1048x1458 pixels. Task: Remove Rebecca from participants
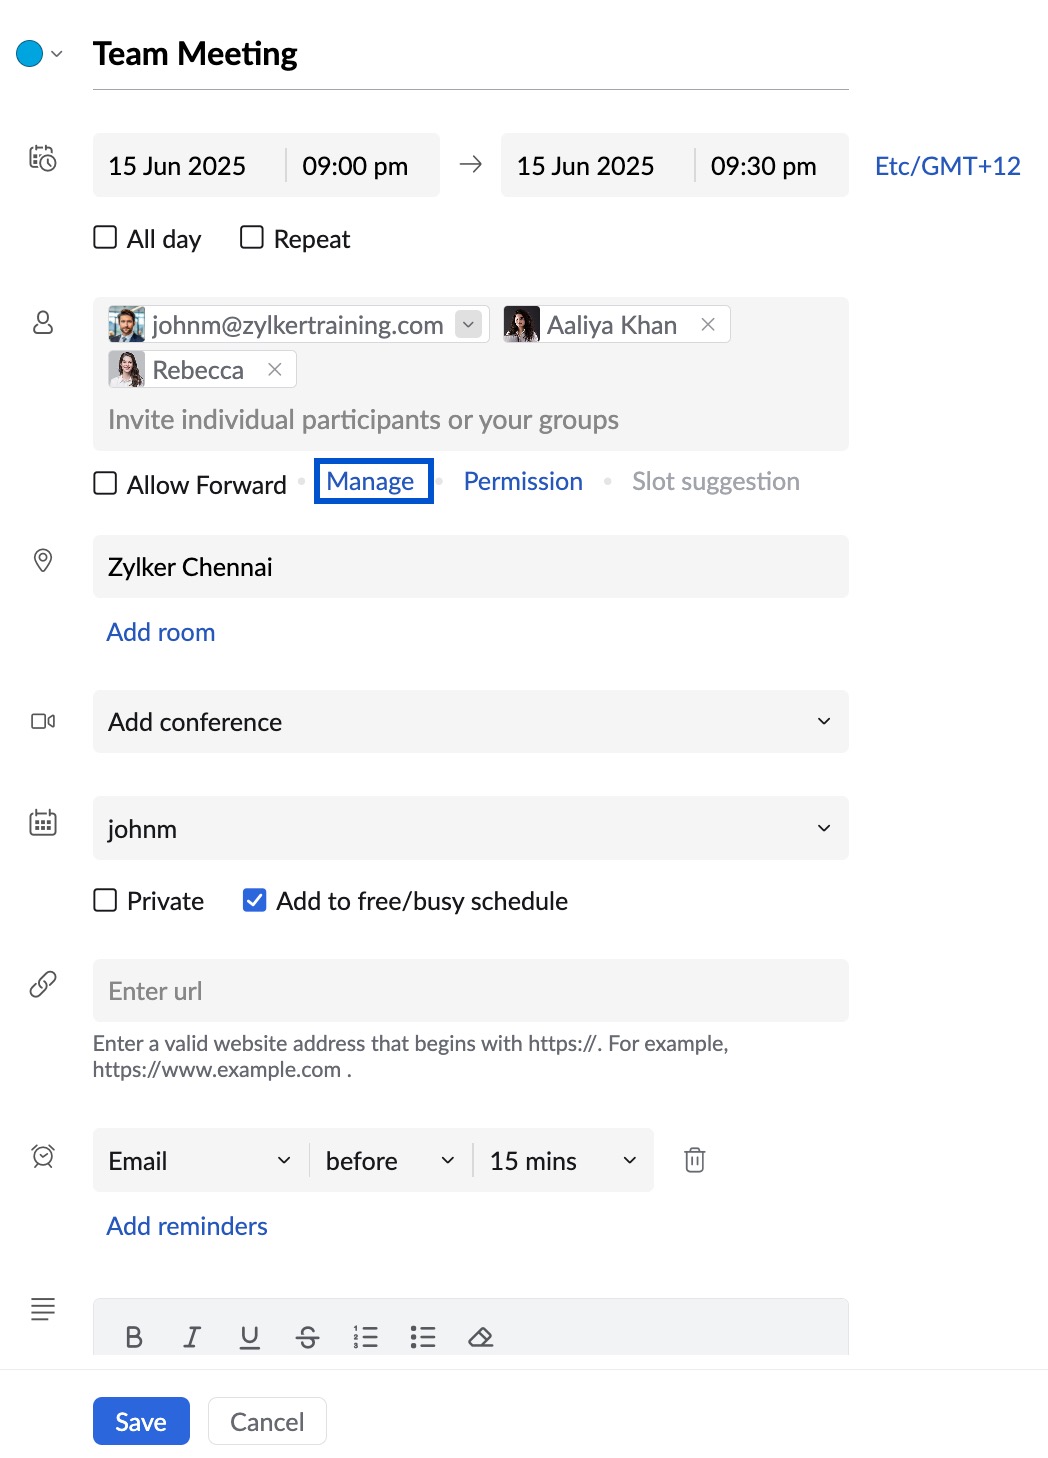tap(275, 369)
